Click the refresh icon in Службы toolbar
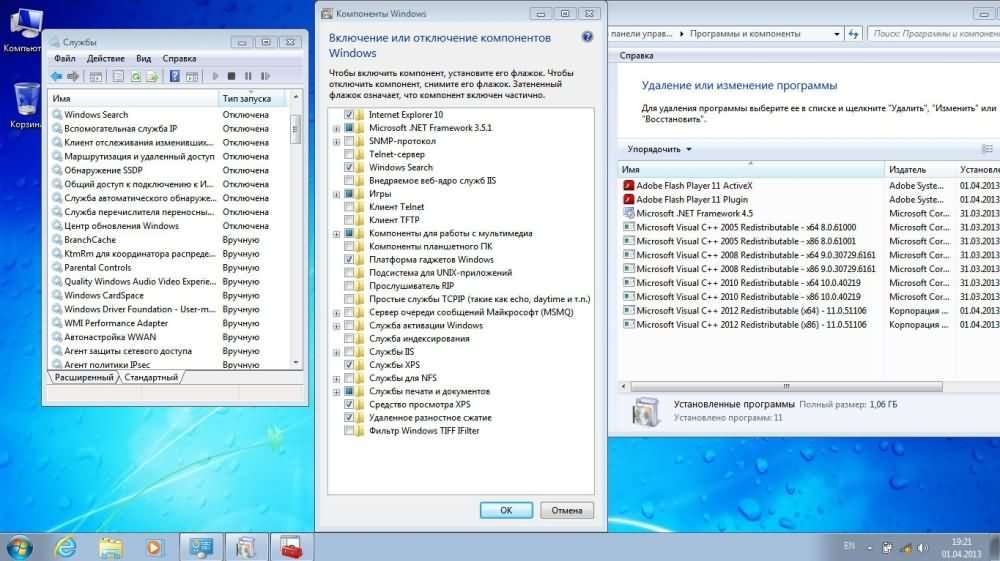The width and height of the screenshot is (1000, 561). click(135, 76)
